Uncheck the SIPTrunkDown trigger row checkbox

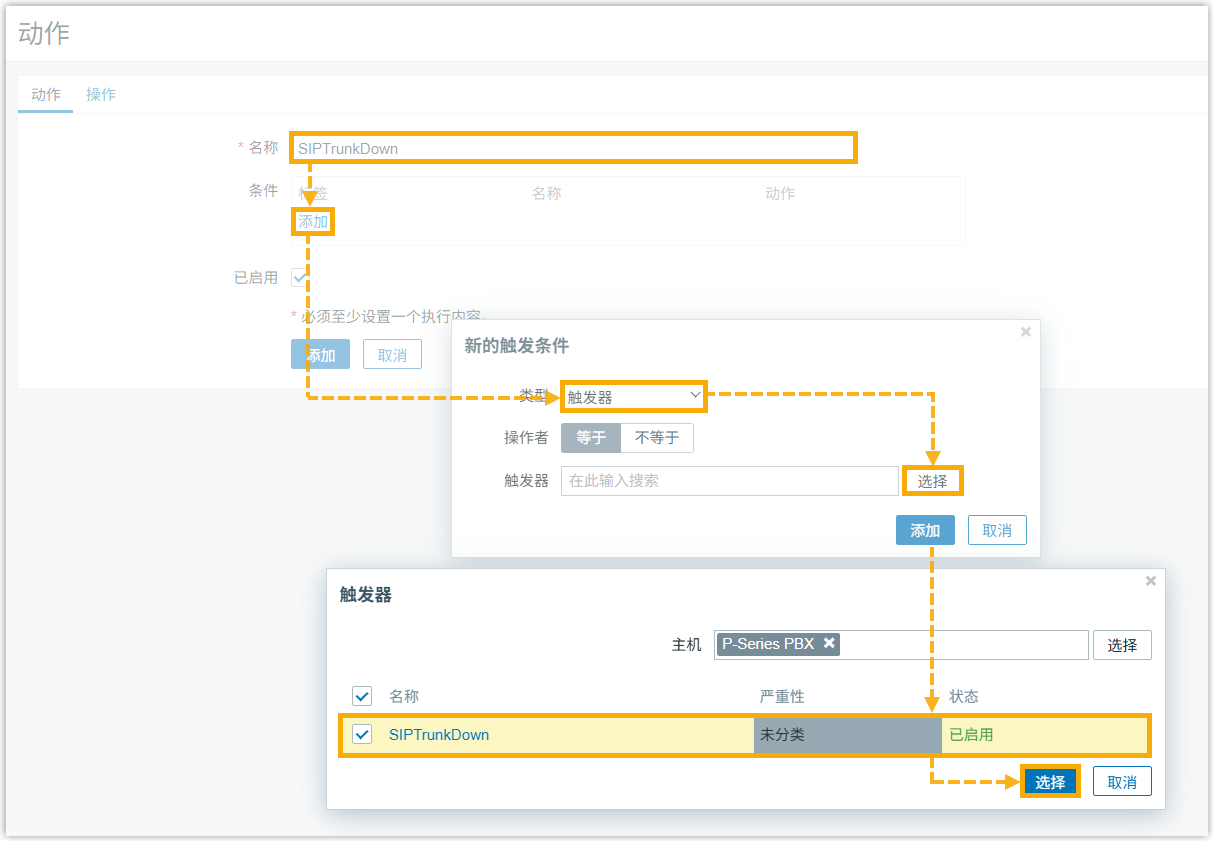(362, 735)
